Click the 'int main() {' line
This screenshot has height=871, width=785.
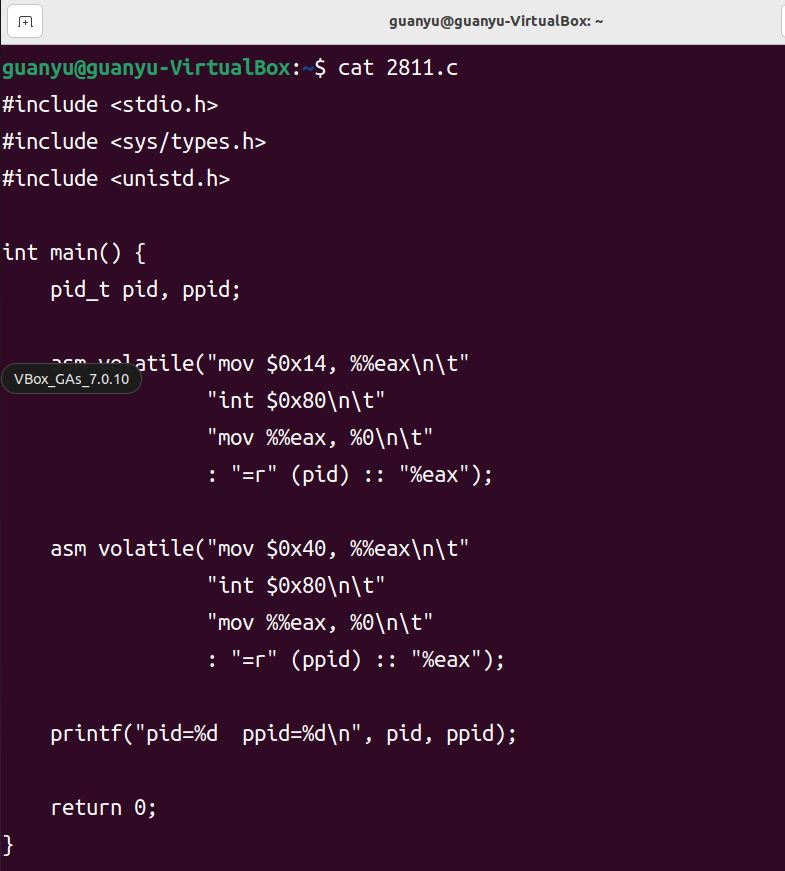(x=74, y=253)
